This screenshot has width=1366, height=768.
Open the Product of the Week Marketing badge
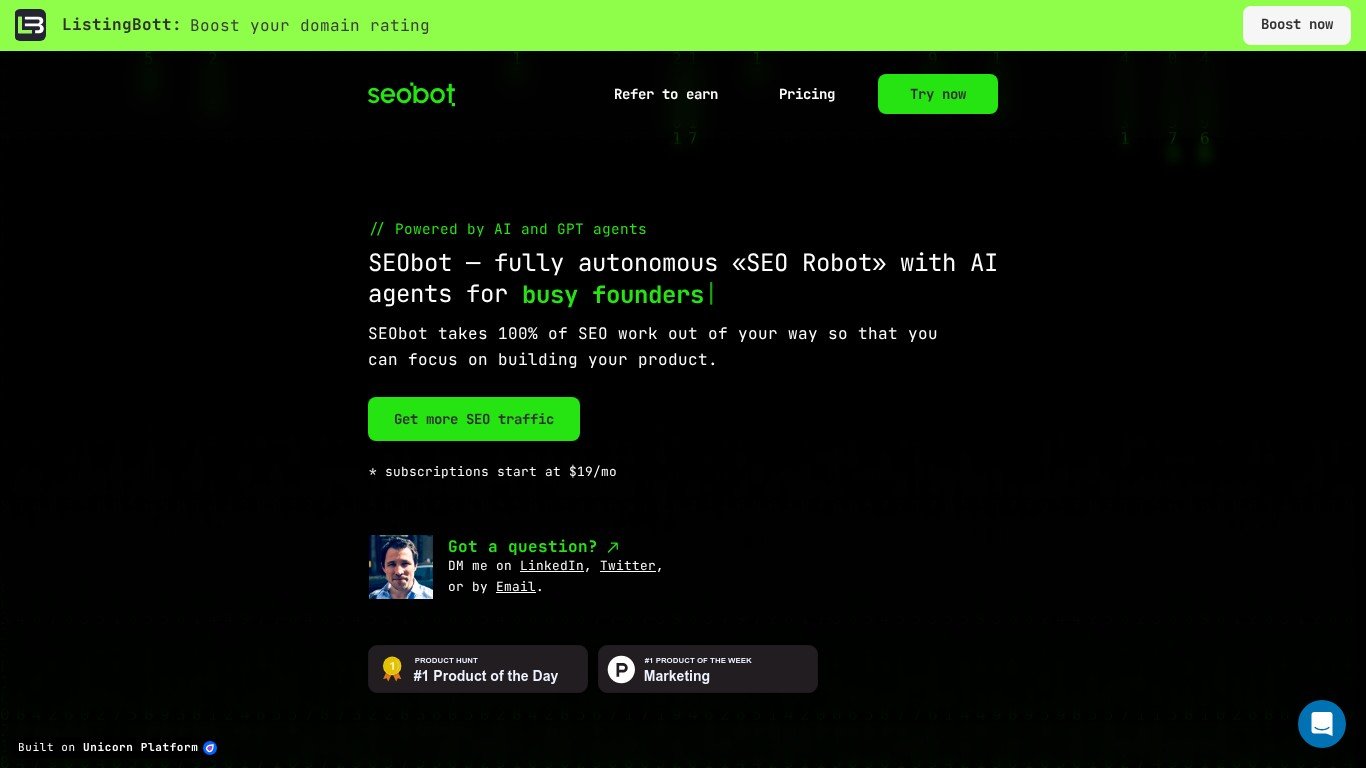[x=708, y=669]
